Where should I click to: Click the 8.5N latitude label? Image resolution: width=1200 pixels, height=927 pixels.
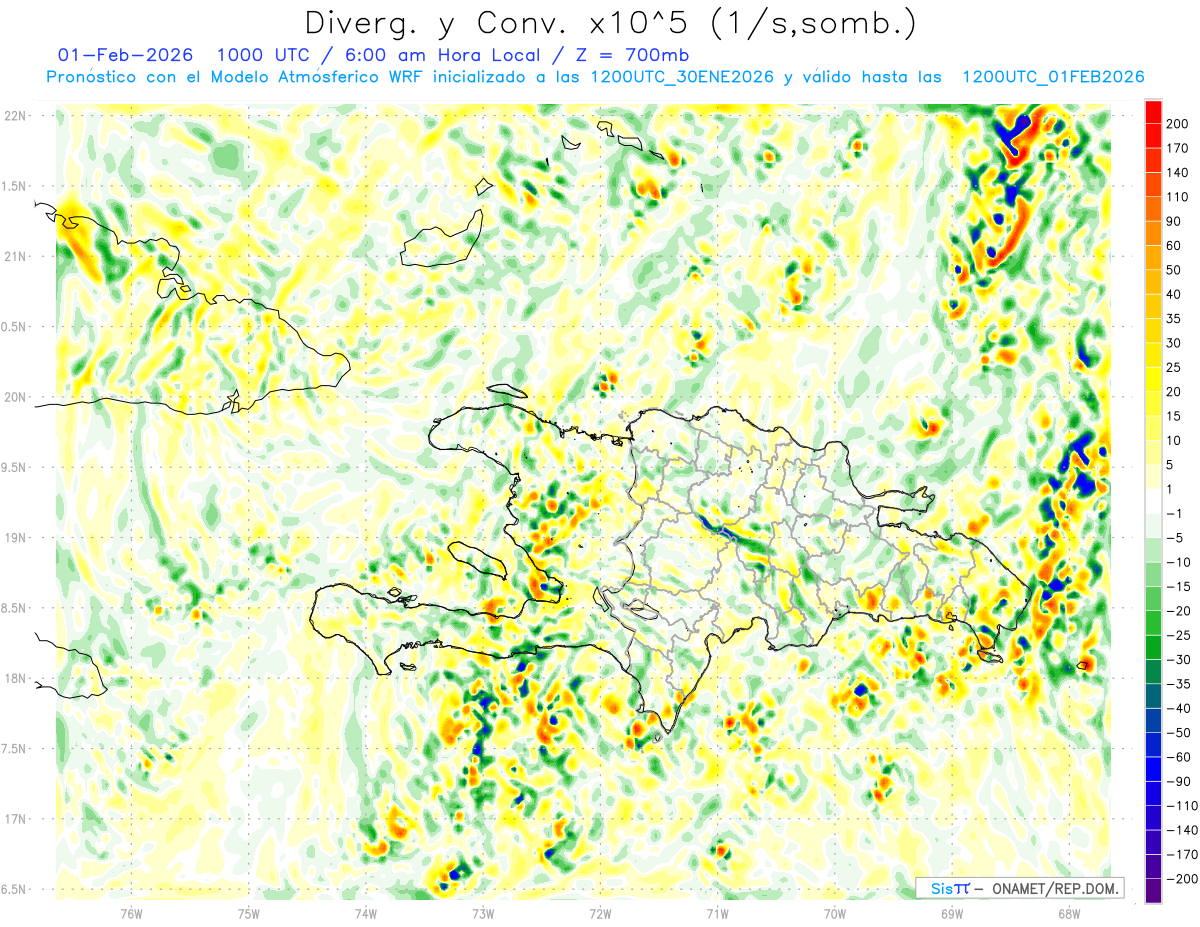15,608
